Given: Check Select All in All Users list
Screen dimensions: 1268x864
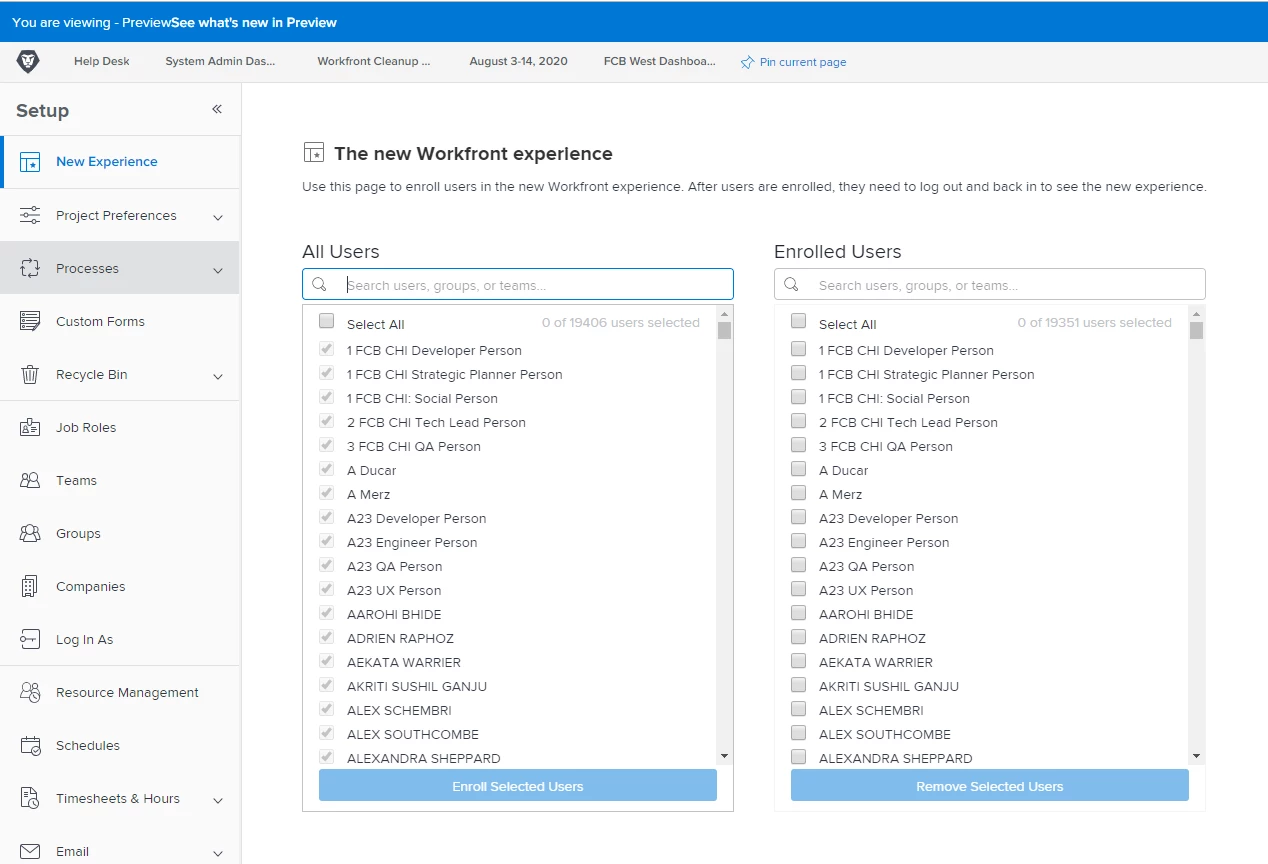Looking at the screenshot, I should tap(327, 322).
